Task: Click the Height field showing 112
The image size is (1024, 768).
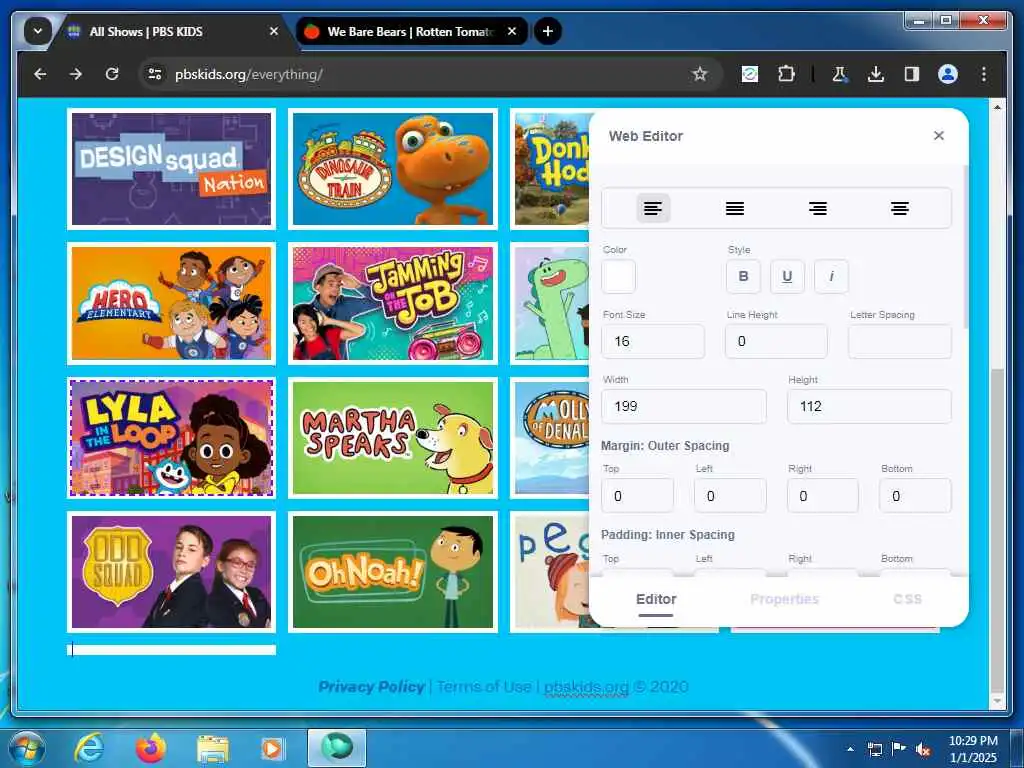Action: click(x=869, y=406)
